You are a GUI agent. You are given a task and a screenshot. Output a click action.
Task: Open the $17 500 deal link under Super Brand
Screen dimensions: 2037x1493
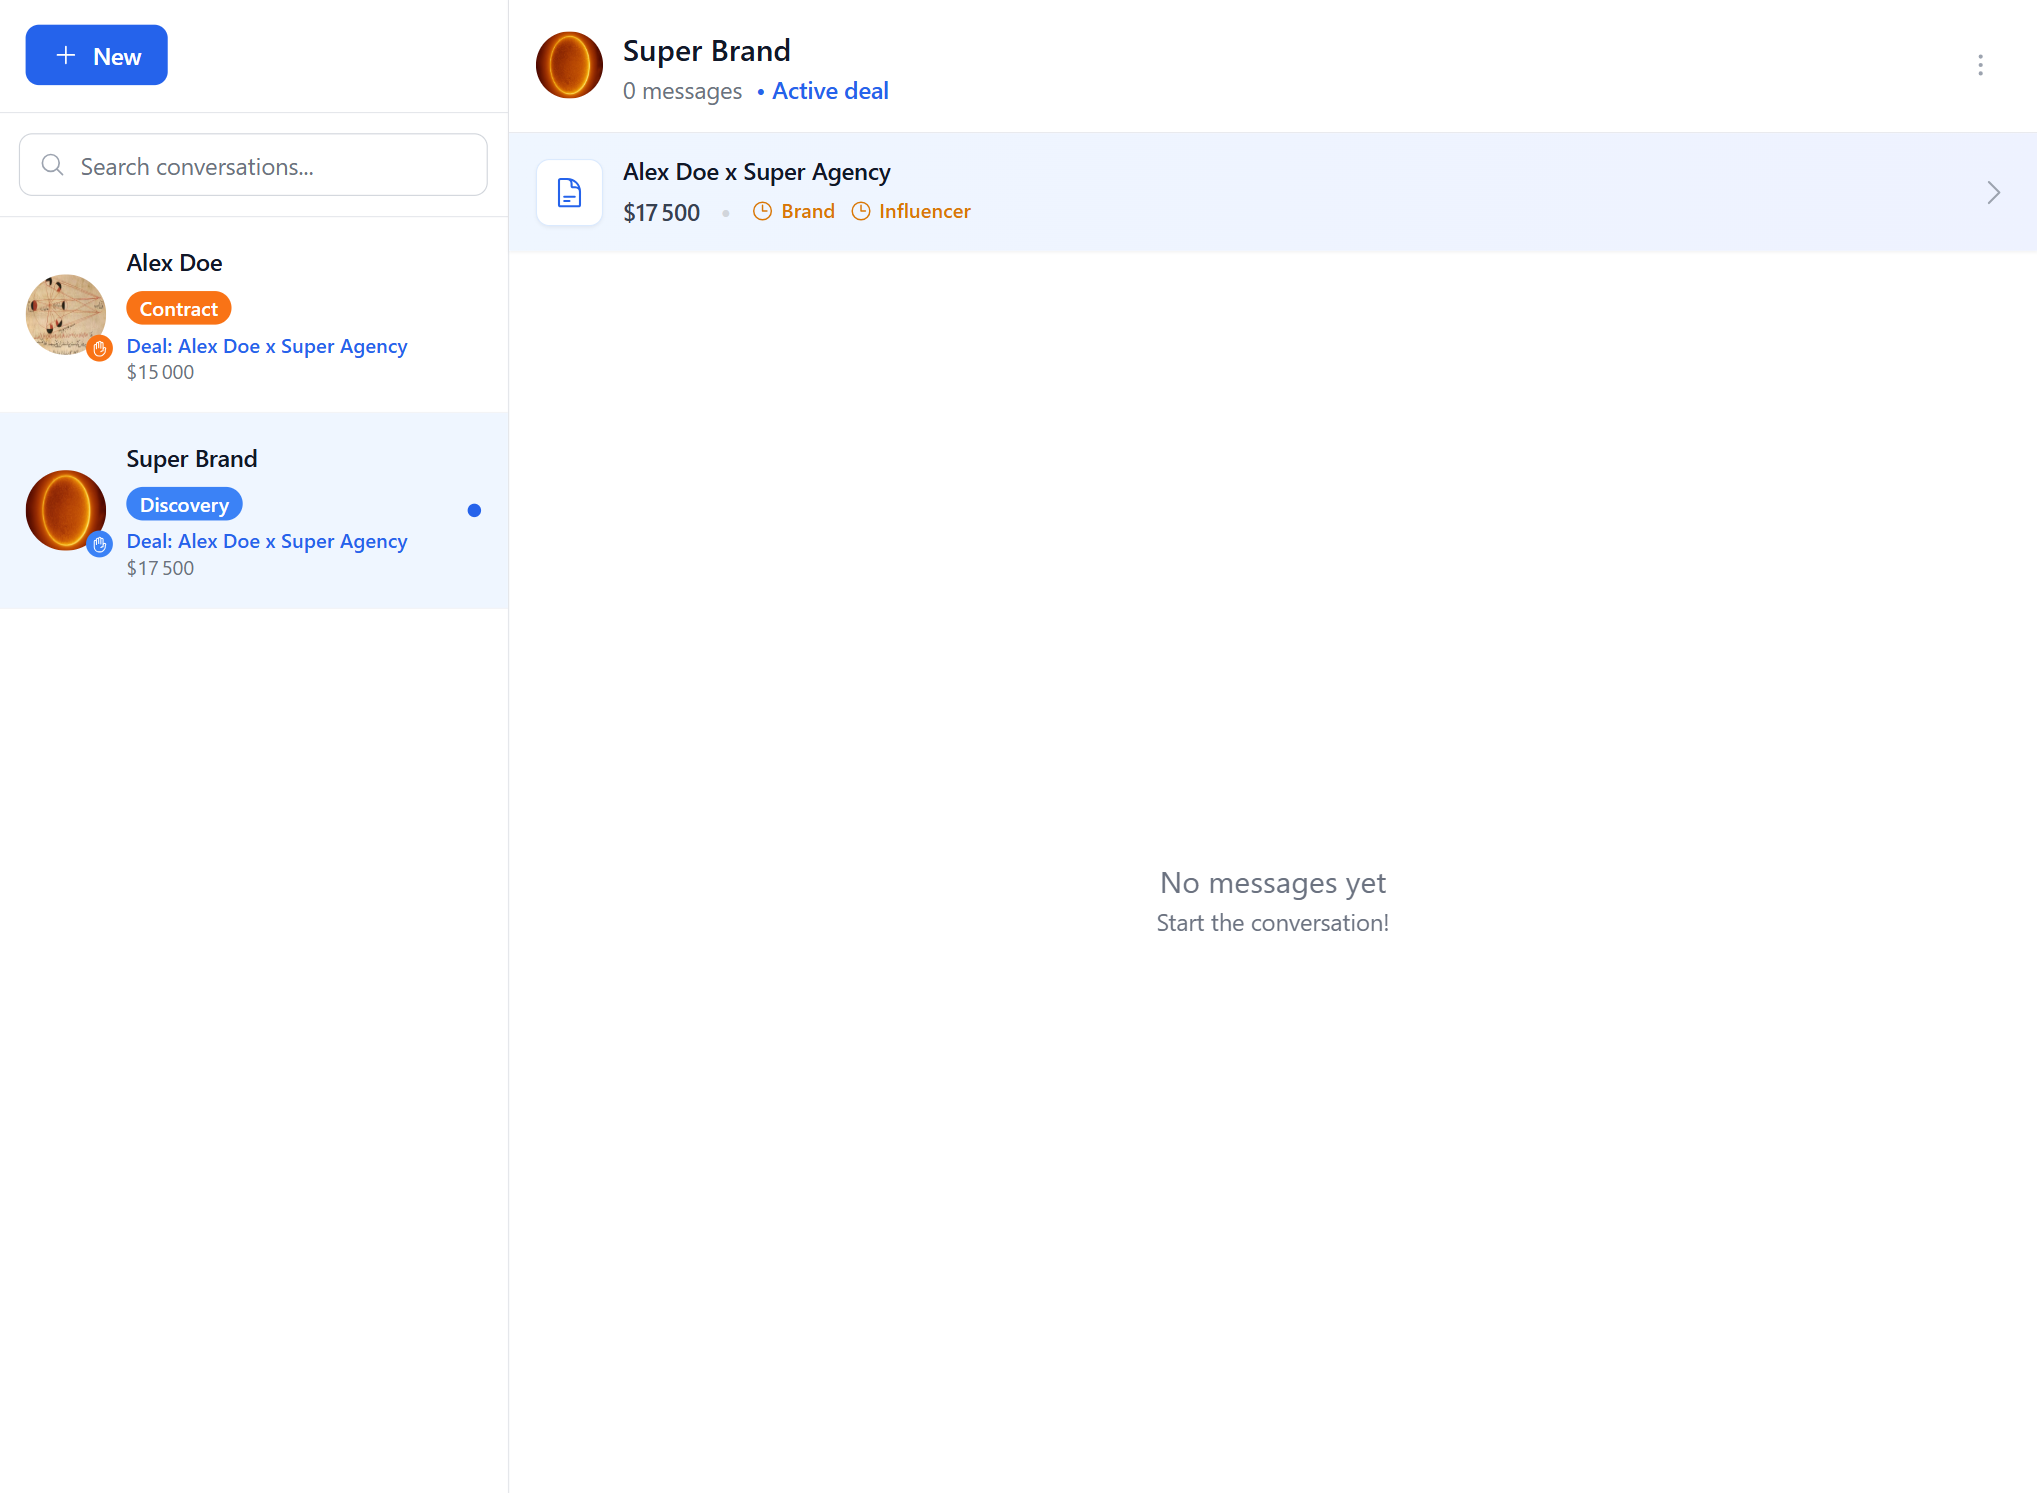(x=267, y=541)
